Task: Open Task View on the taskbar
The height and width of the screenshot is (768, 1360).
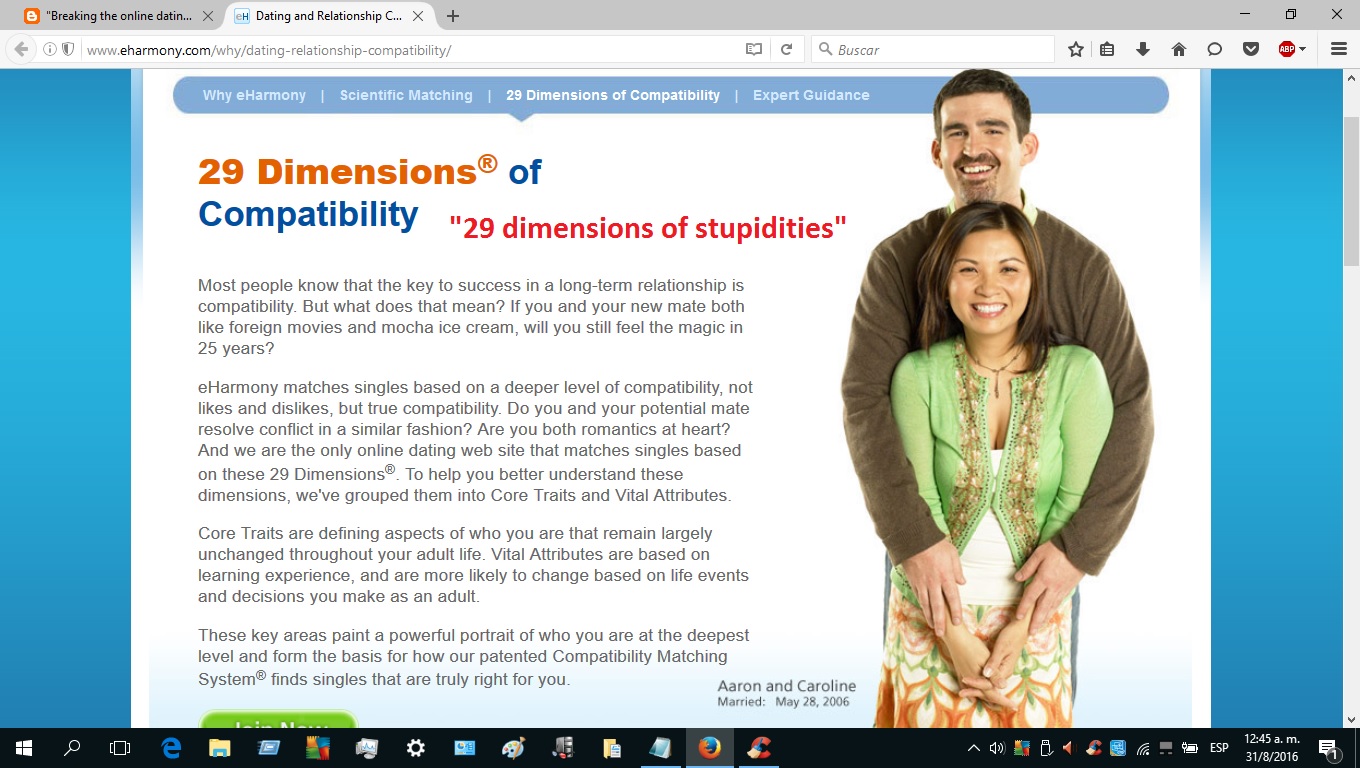Action: click(x=120, y=748)
